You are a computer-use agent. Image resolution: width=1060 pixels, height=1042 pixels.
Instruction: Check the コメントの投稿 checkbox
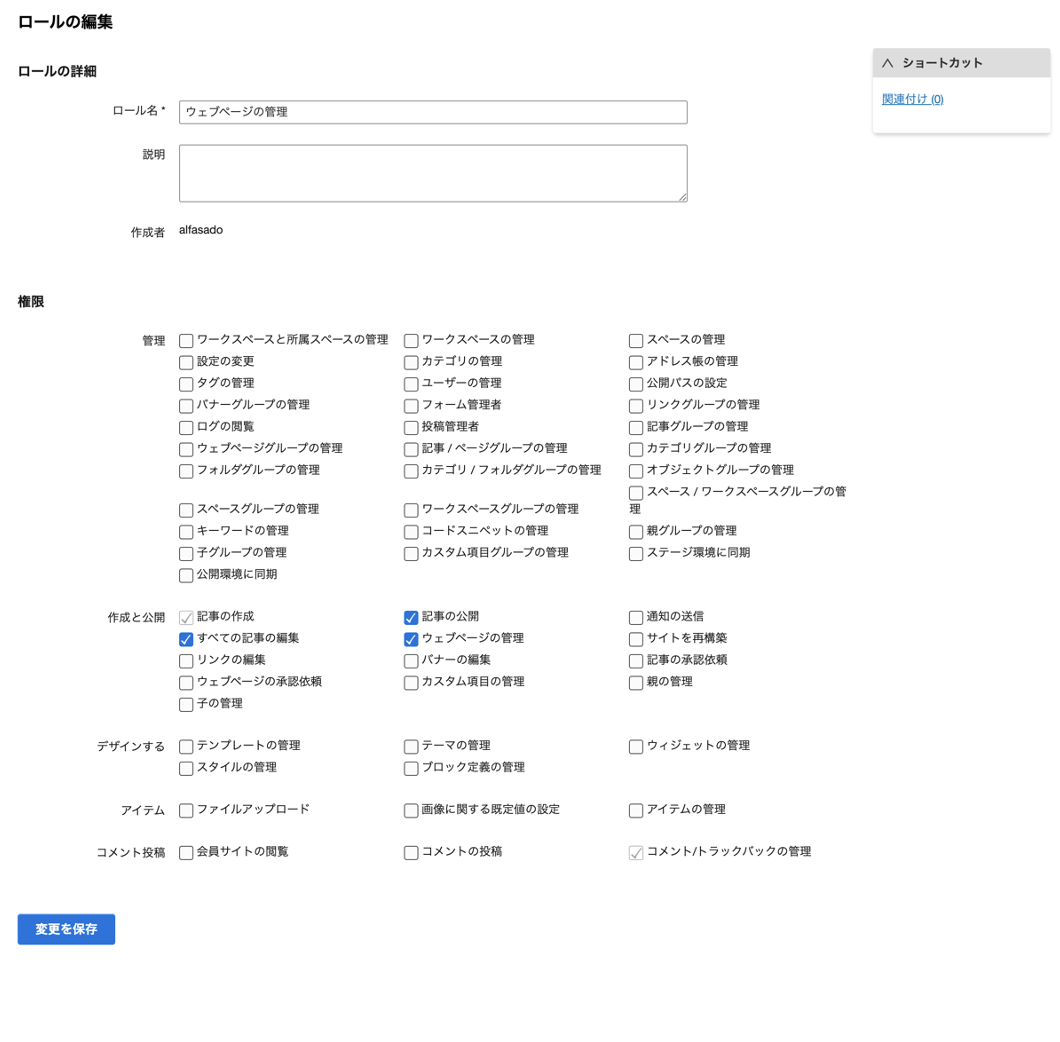tap(411, 853)
